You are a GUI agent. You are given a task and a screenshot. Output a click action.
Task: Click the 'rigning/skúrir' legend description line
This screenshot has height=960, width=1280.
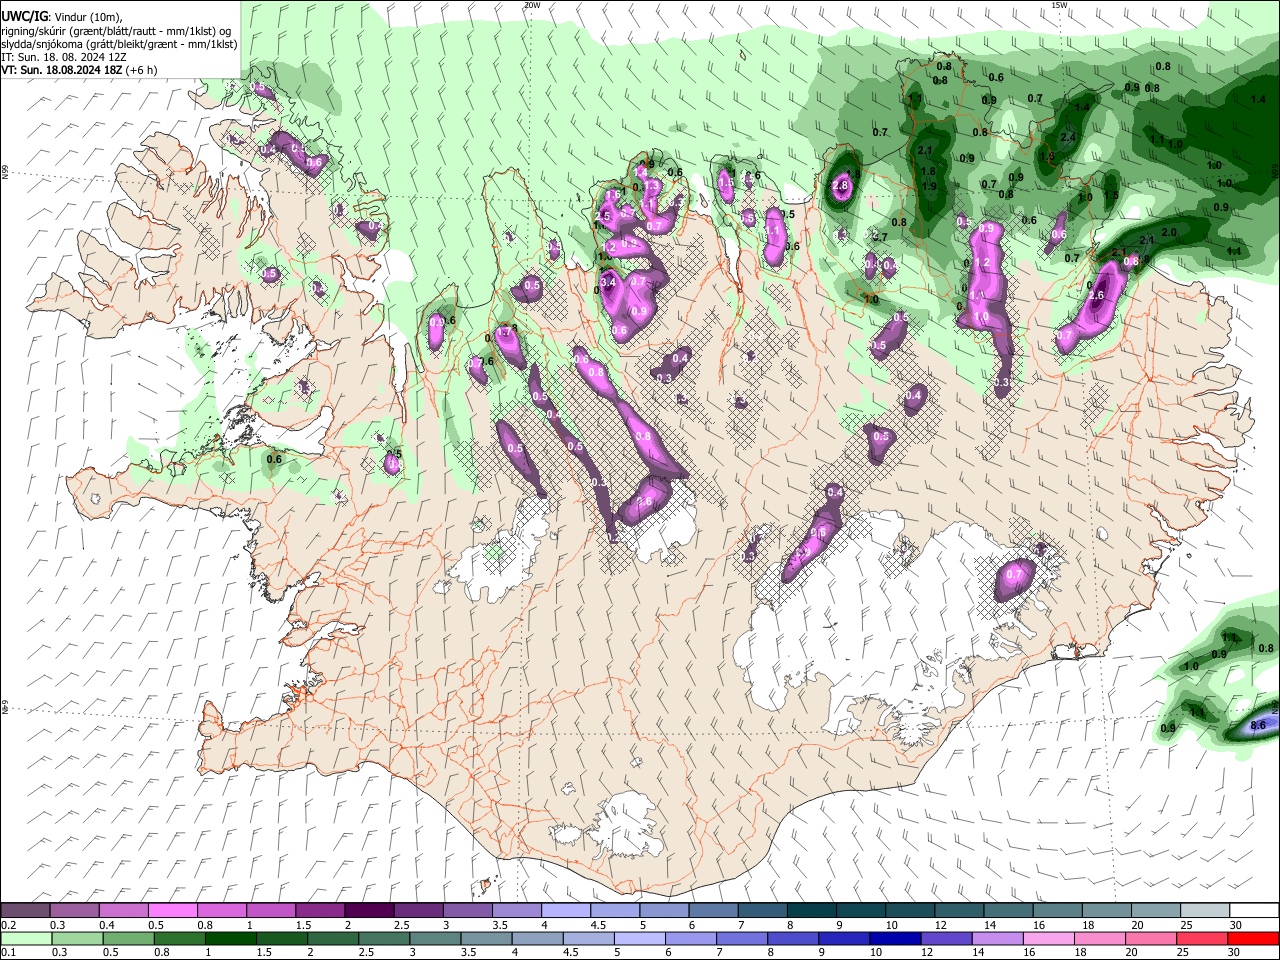(x=116, y=32)
